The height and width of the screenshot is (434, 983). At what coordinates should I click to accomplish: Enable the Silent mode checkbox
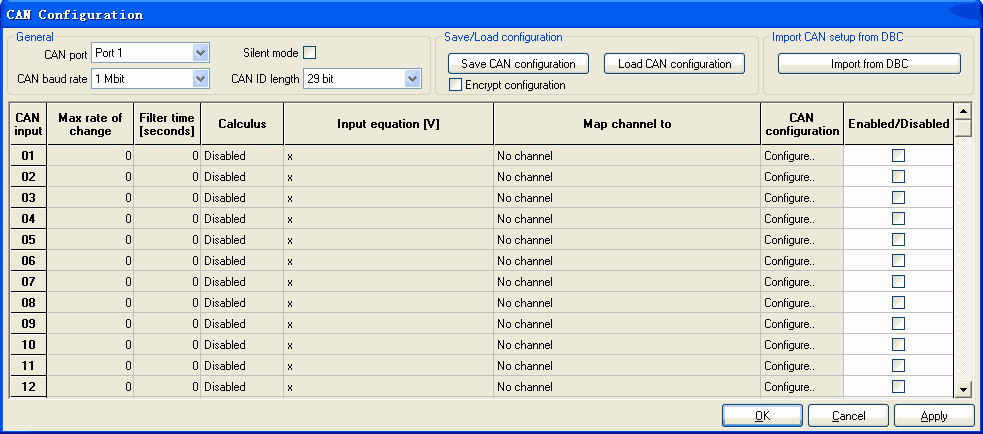click(x=309, y=53)
